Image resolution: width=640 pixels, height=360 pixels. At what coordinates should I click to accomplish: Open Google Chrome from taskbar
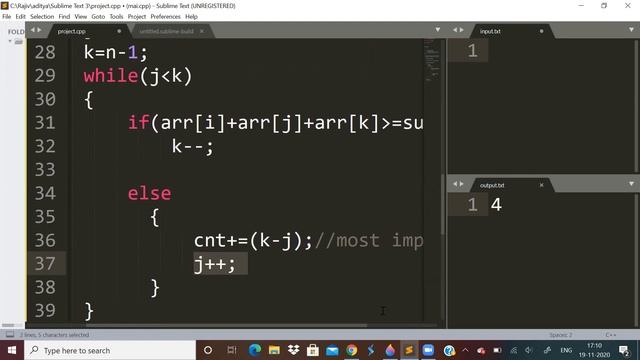tap(351, 350)
